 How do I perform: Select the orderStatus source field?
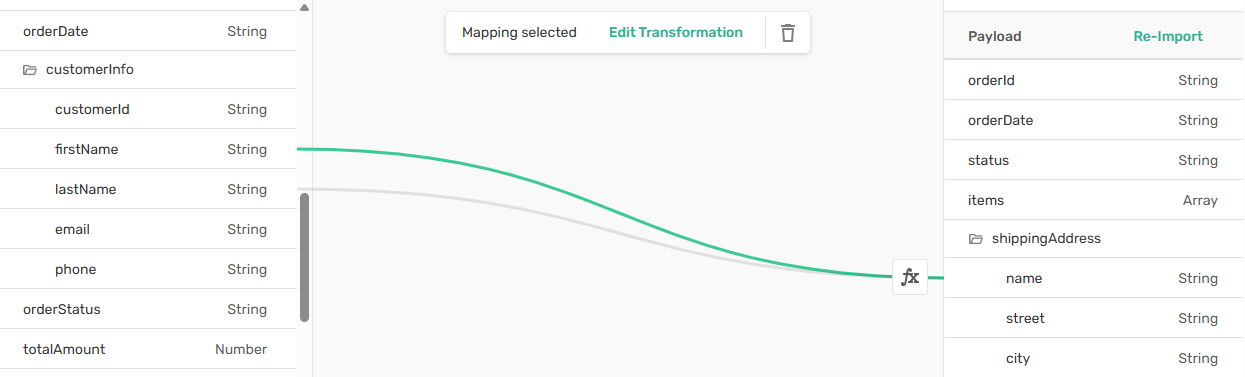149,309
